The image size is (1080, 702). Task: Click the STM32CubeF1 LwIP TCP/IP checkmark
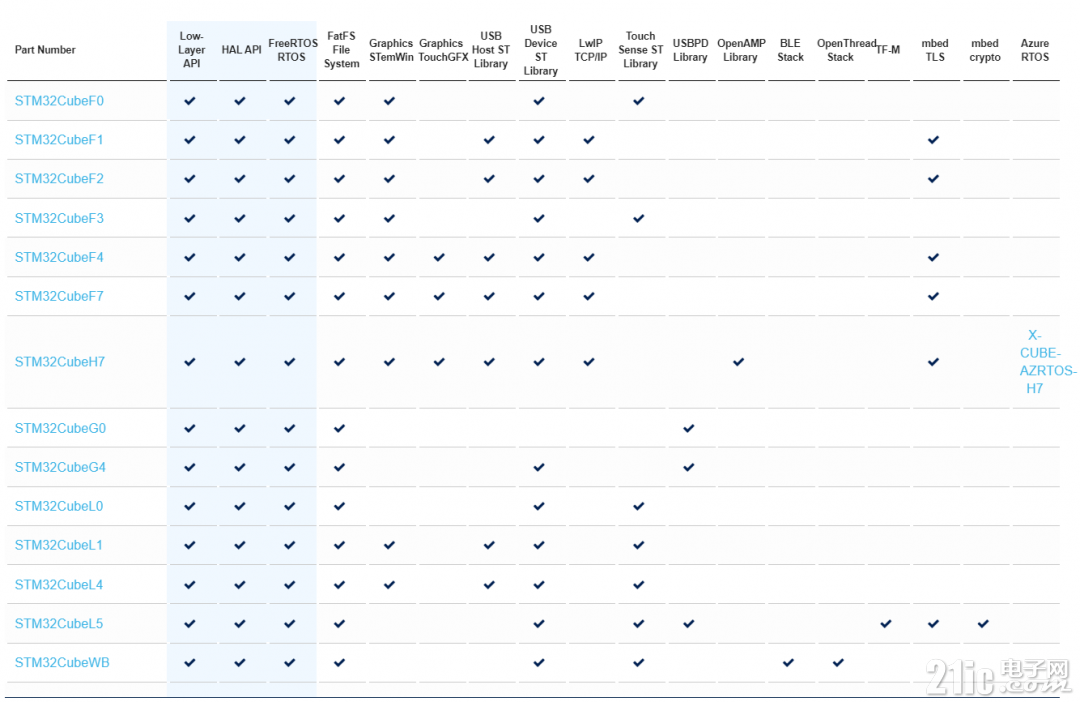[x=589, y=140]
